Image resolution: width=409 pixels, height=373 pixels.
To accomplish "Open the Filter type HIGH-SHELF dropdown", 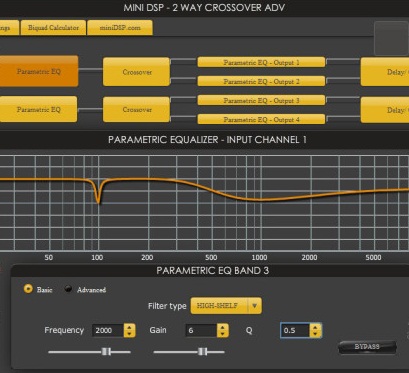I will click(x=226, y=306).
